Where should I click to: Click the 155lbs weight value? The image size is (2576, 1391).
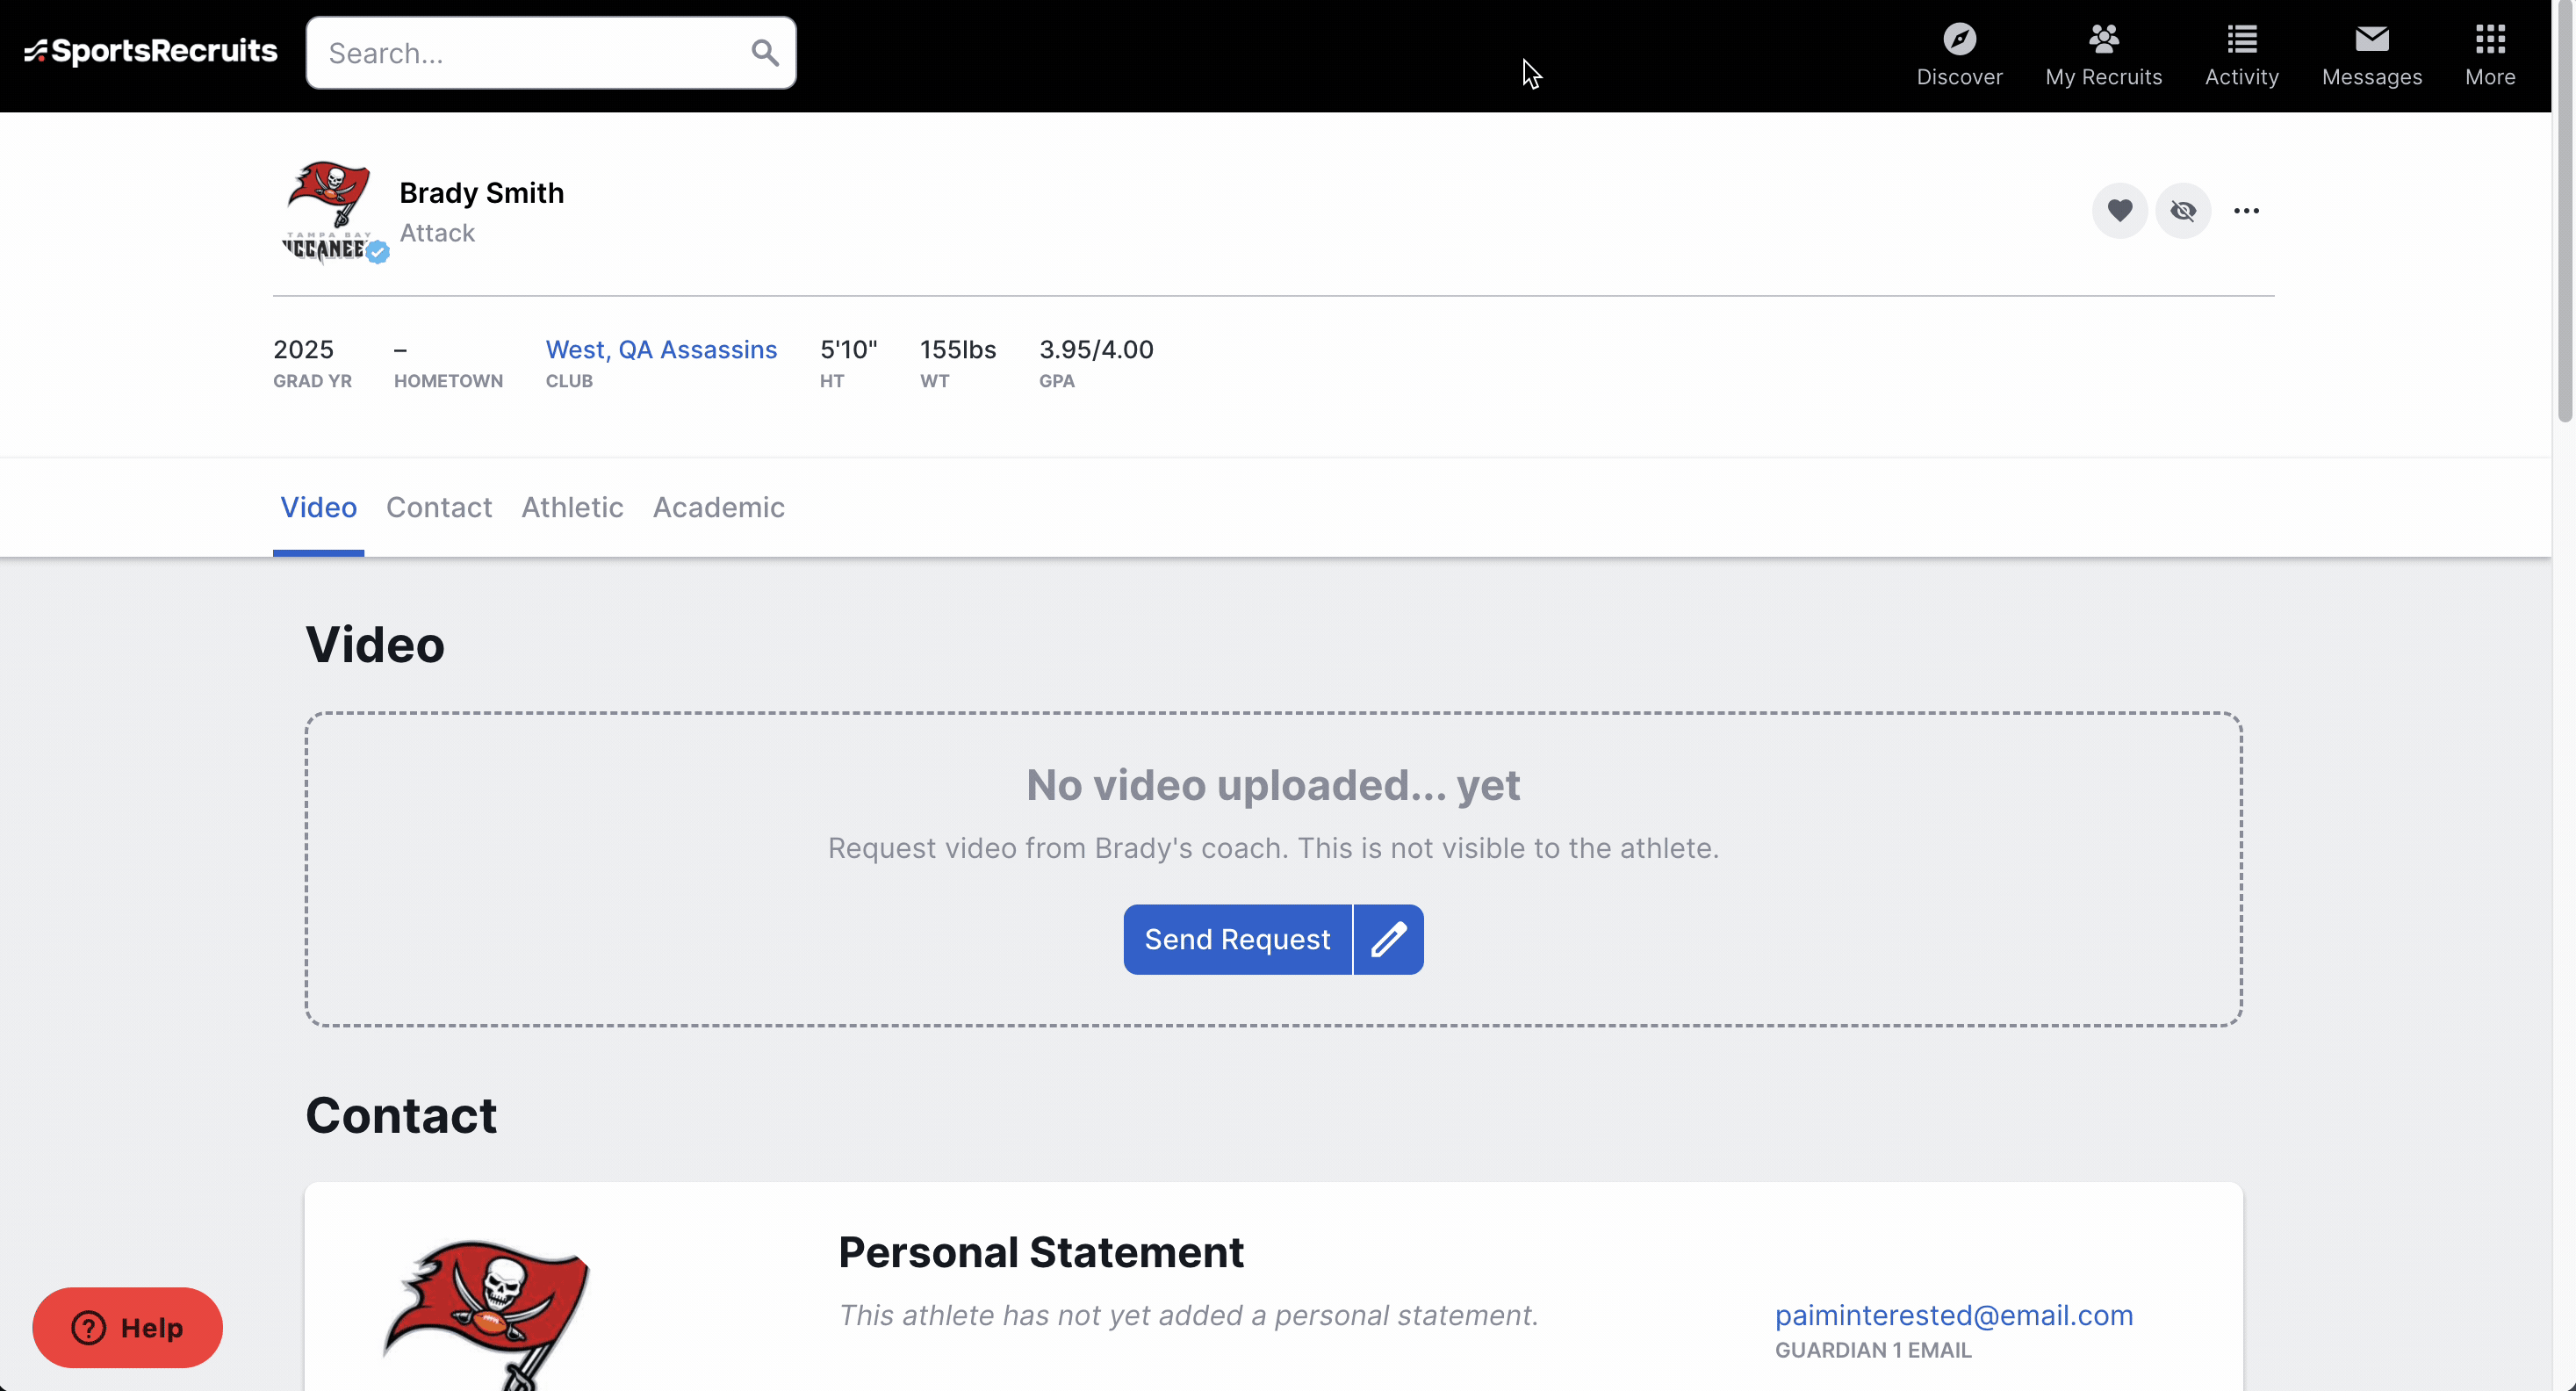pyautogui.click(x=957, y=349)
